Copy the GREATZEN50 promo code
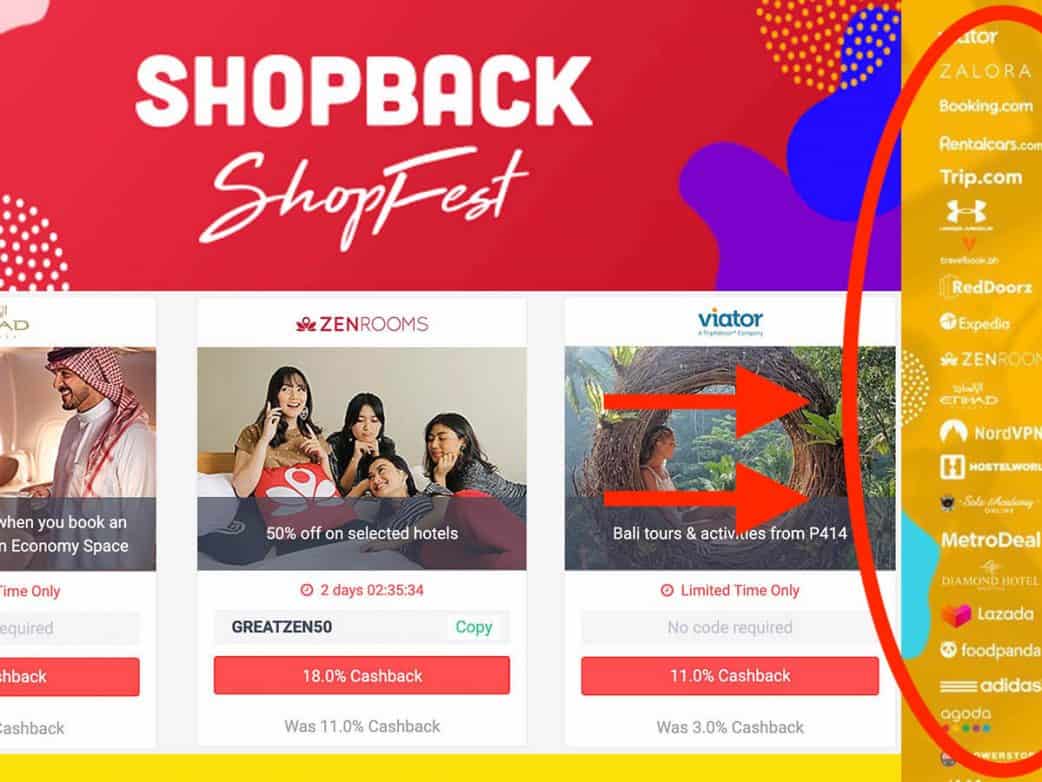 (x=473, y=627)
